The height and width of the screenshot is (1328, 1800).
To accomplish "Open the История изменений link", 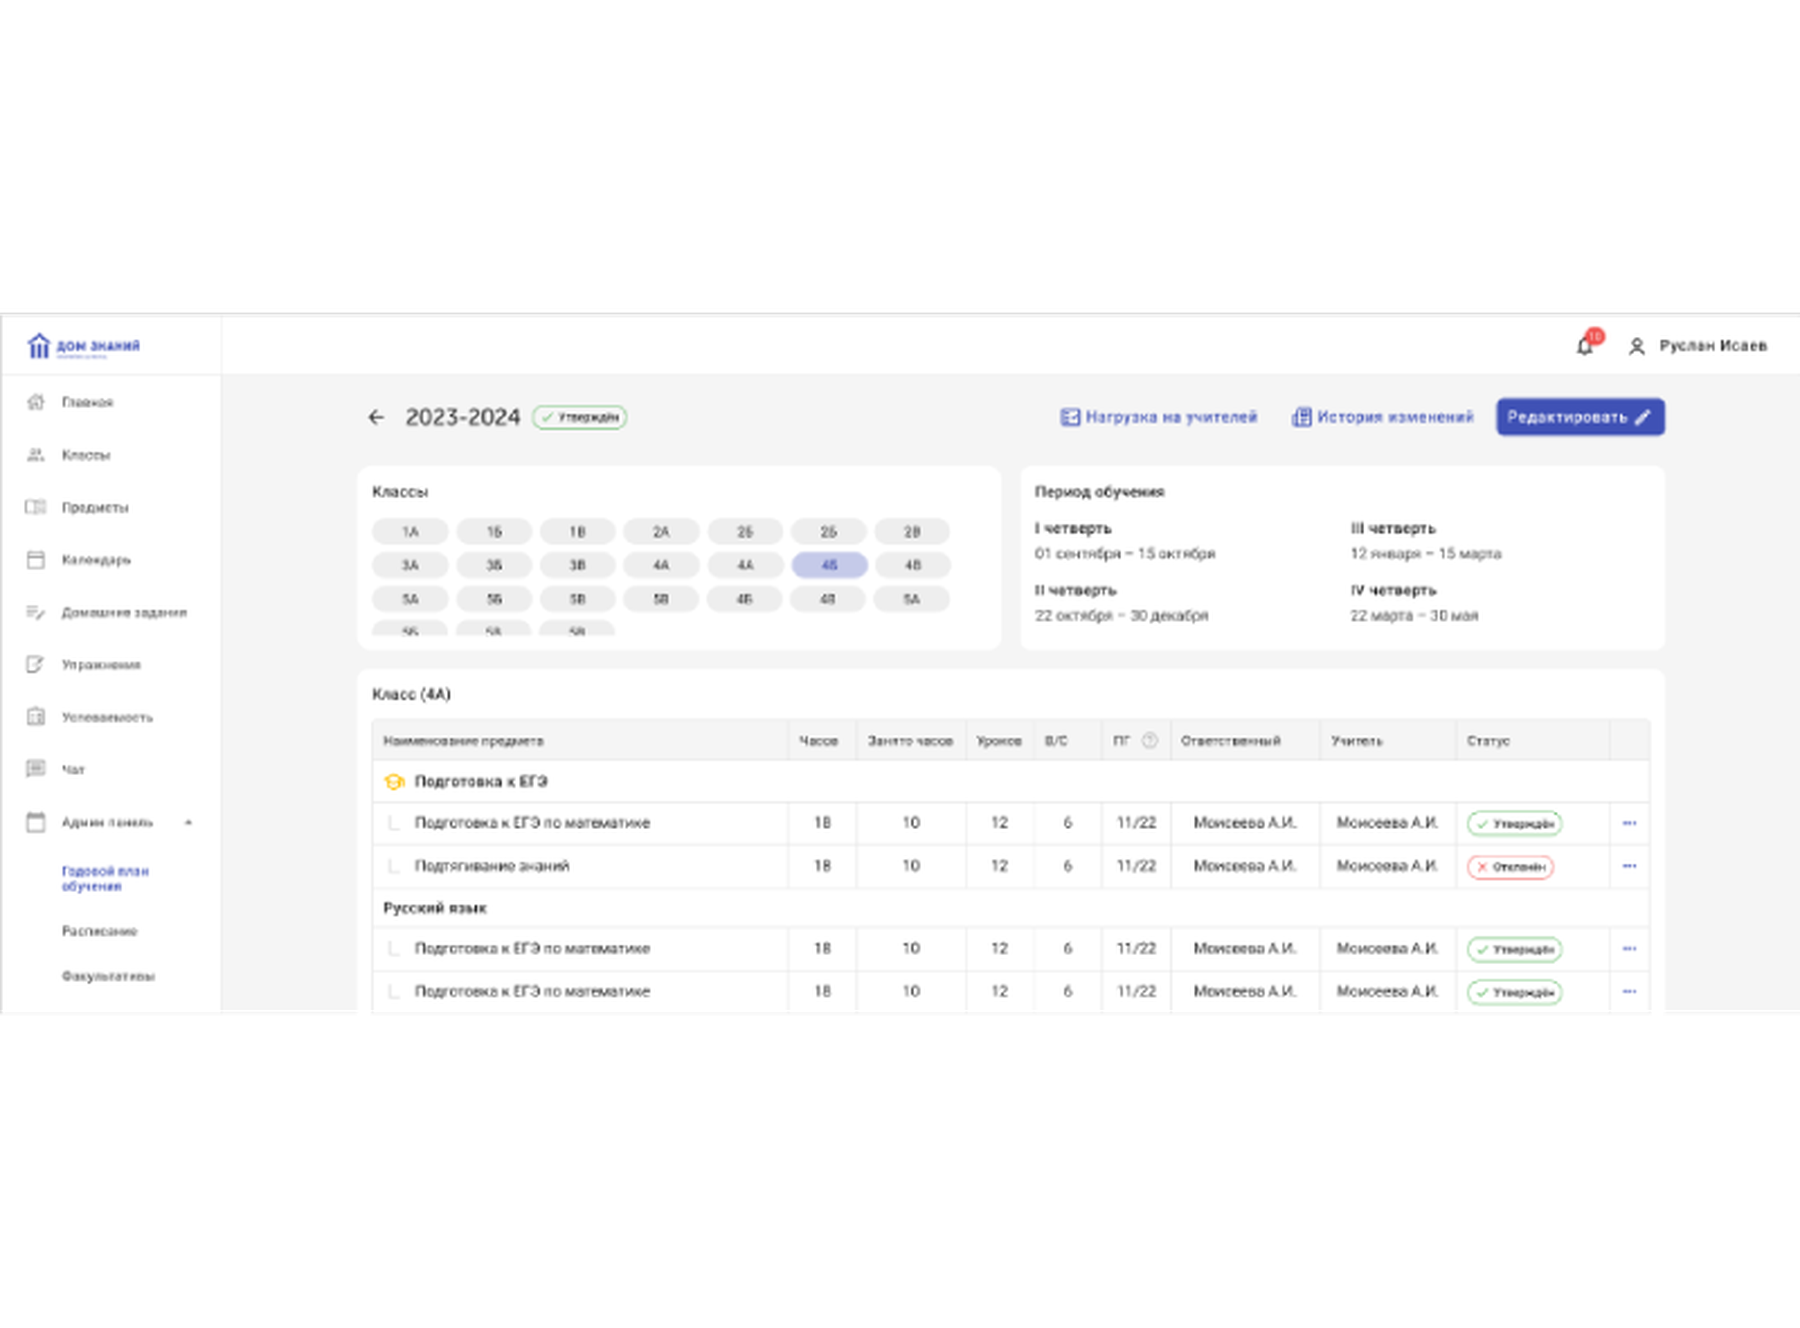I will click(1382, 417).
